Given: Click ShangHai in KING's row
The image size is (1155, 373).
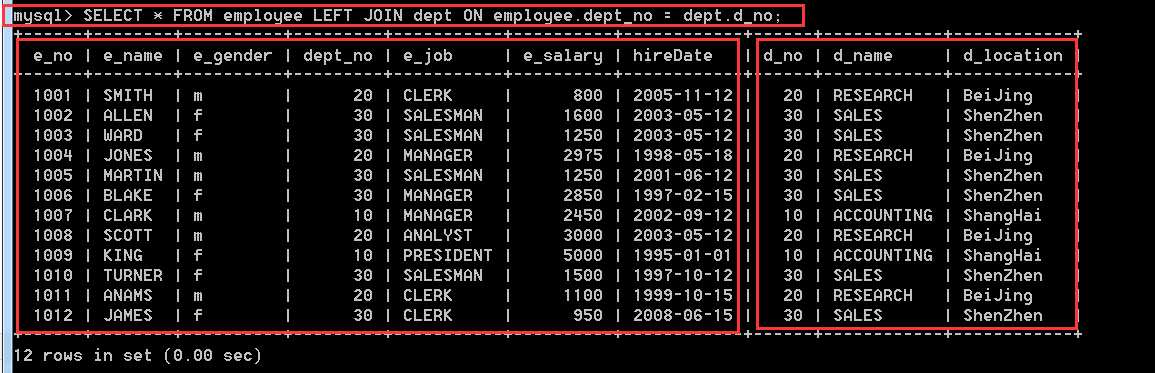Looking at the screenshot, I should tap(1003, 256).
